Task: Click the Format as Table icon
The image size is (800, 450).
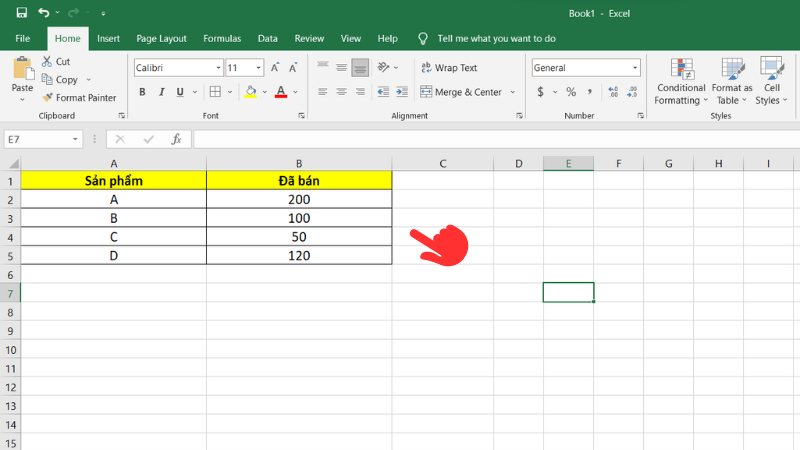Action: pyautogui.click(x=732, y=80)
